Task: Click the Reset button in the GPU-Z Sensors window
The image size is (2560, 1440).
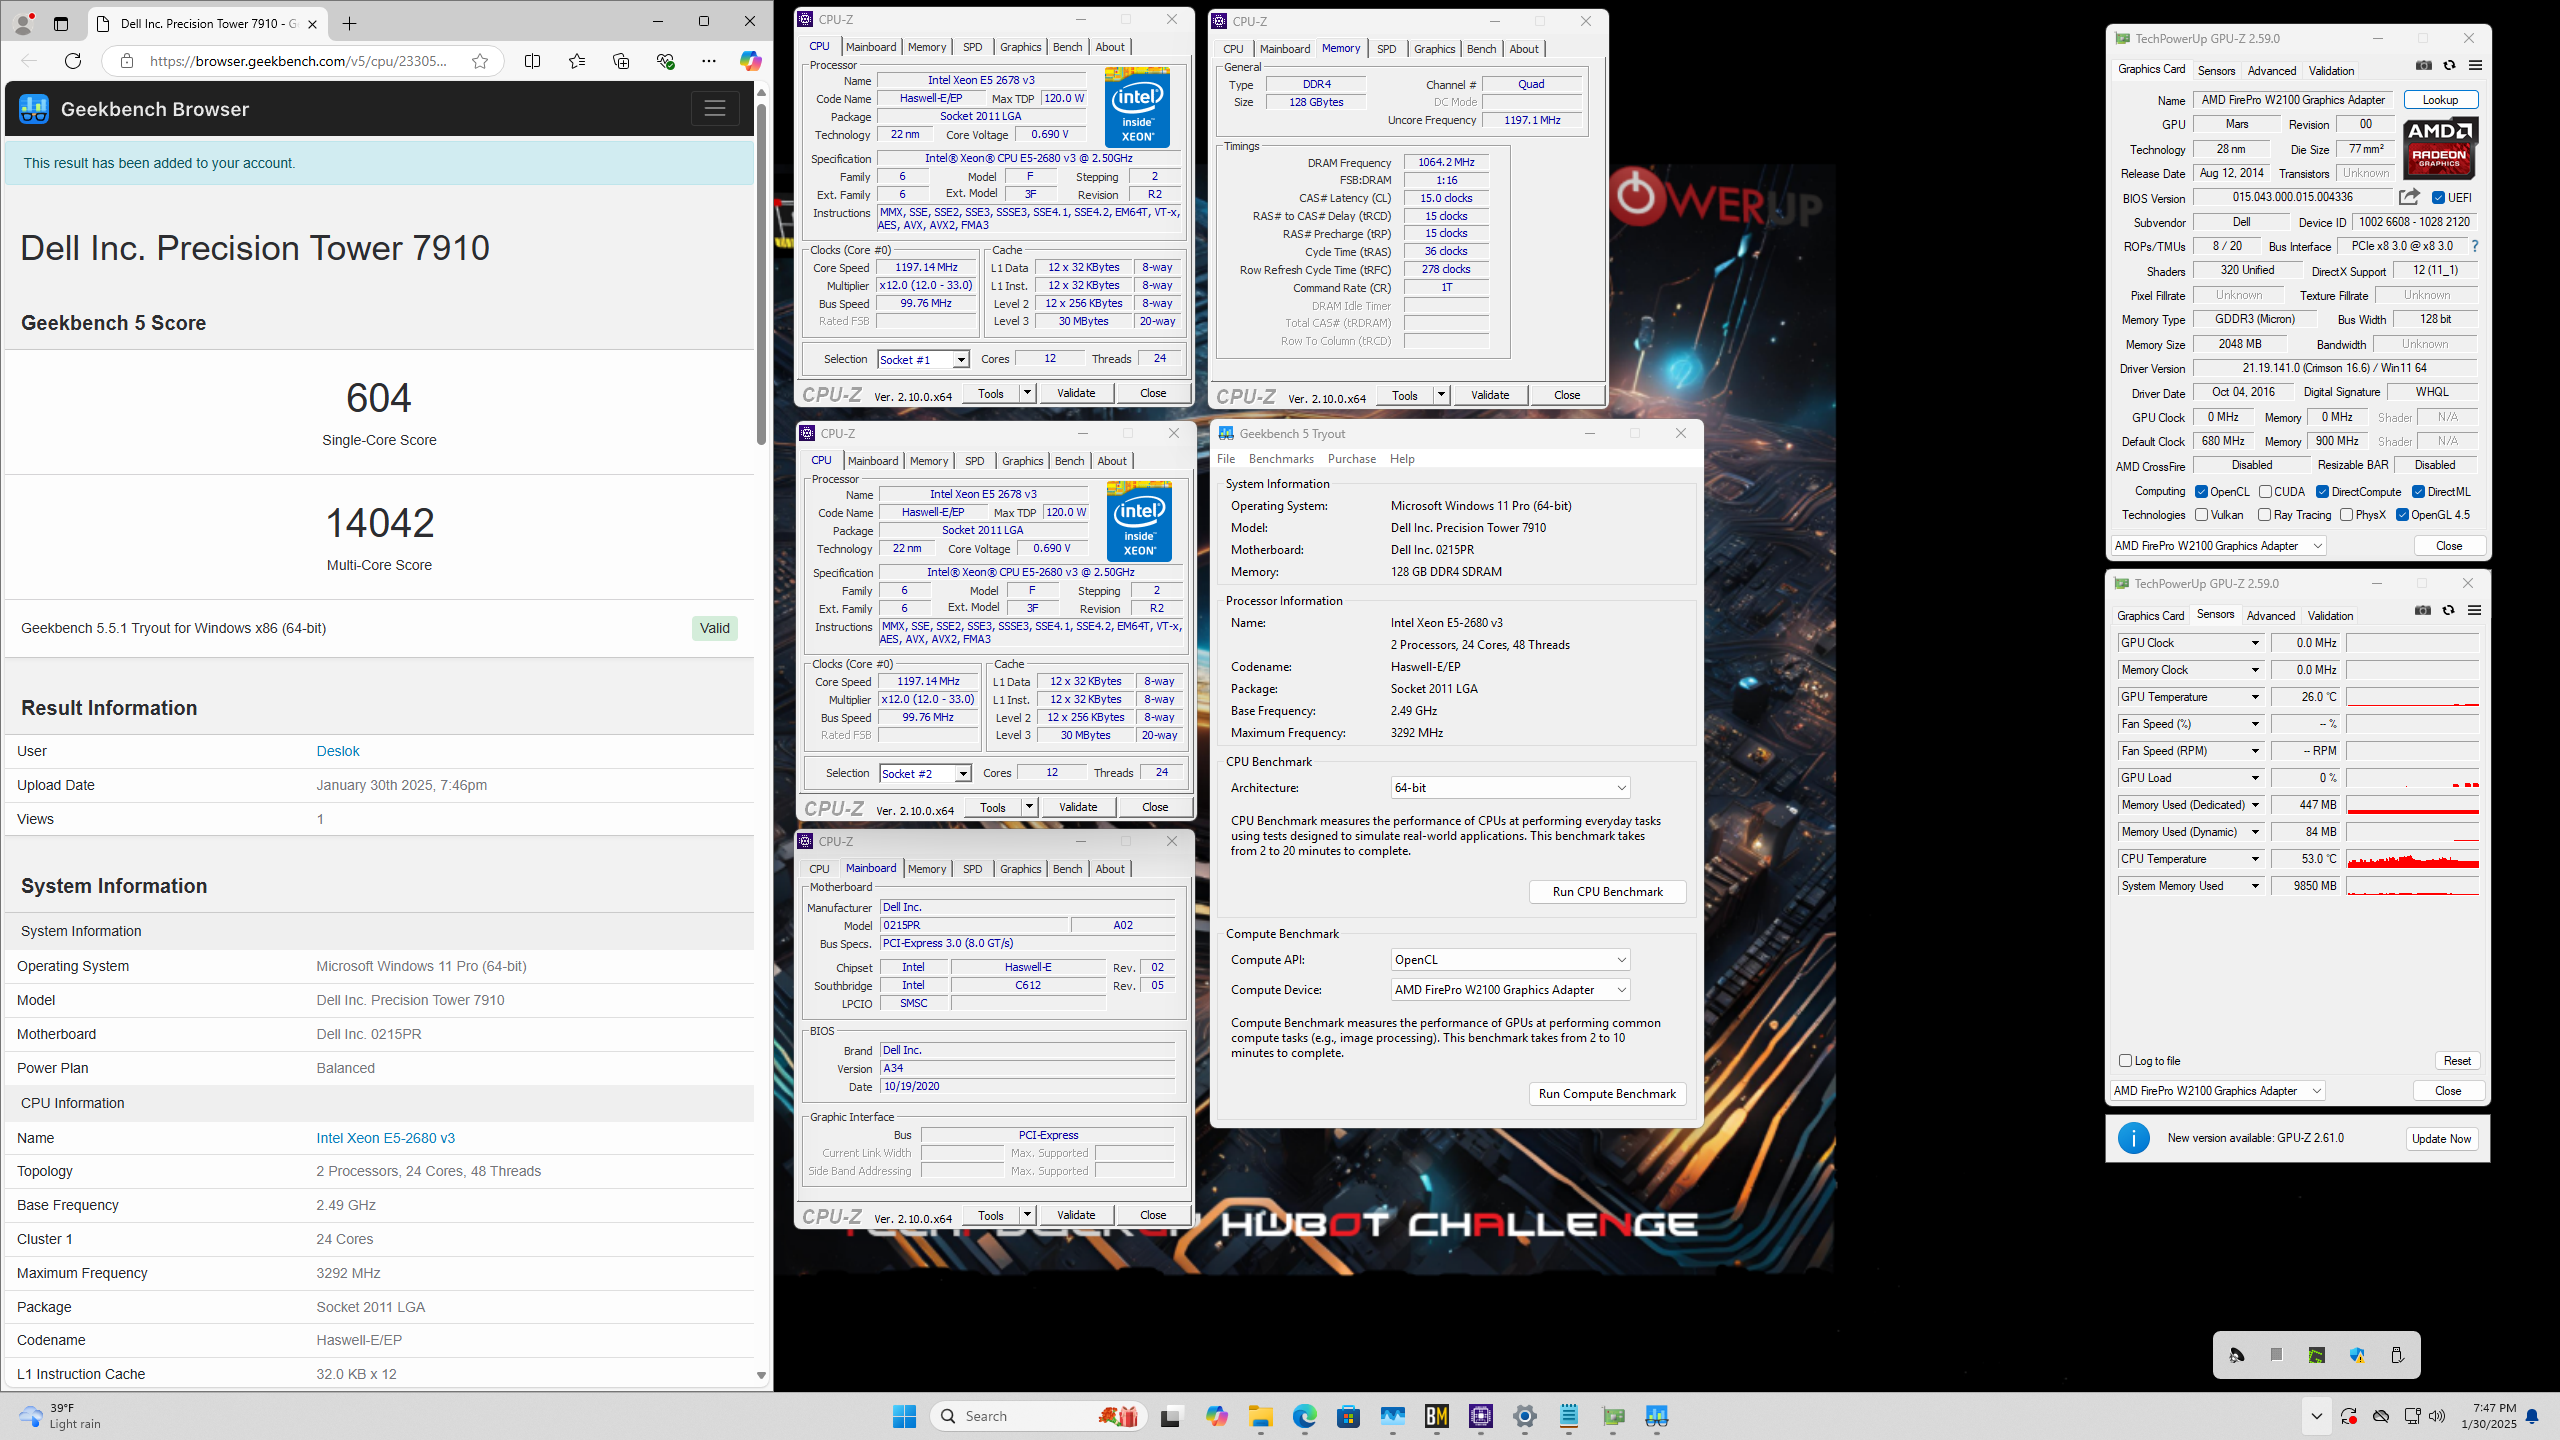Action: [2456, 1061]
